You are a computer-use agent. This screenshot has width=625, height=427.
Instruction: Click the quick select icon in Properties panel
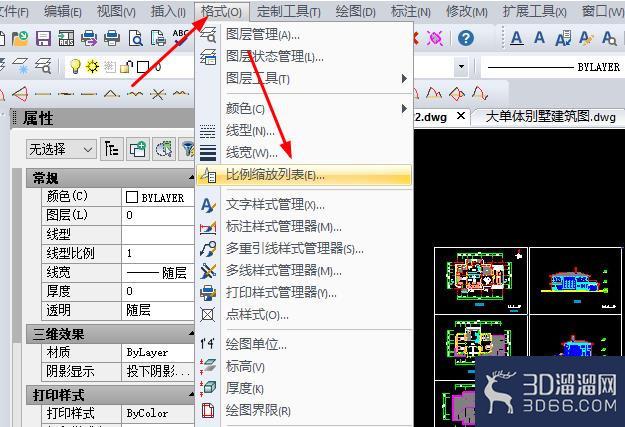pos(164,150)
